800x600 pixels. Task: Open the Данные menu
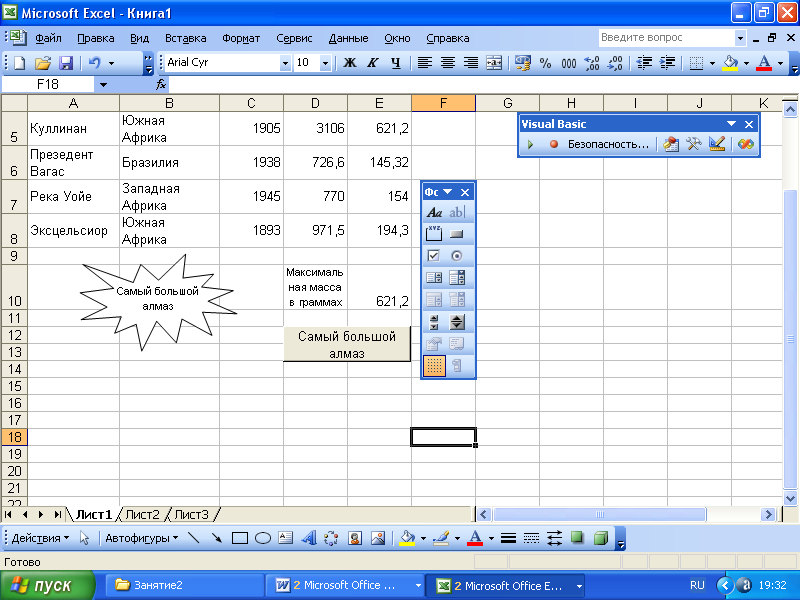coord(348,38)
